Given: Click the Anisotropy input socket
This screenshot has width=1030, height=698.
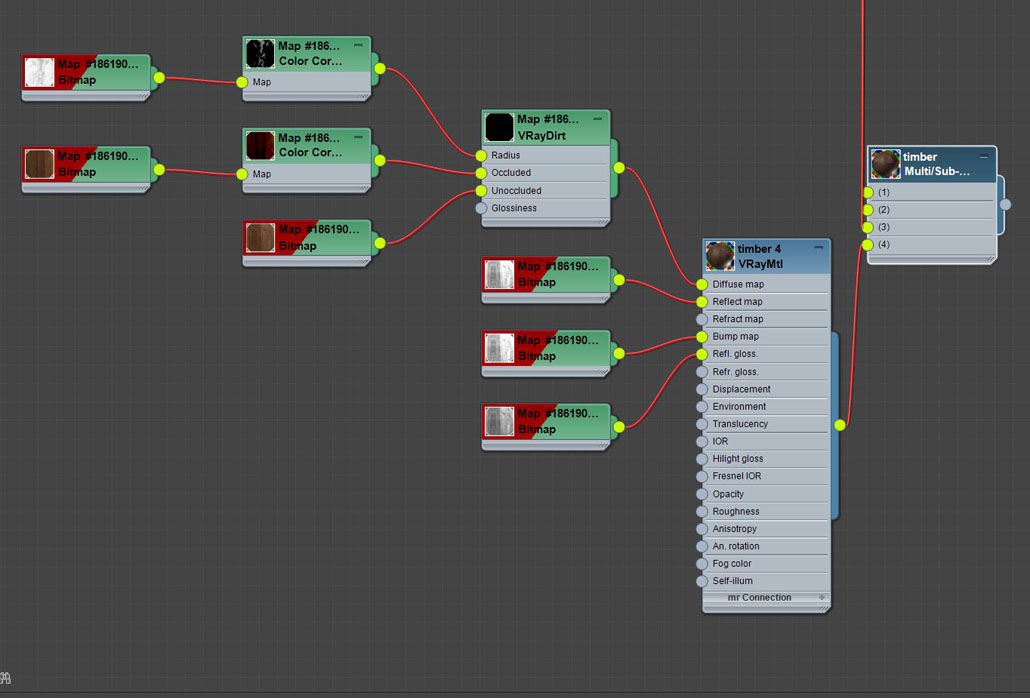Looking at the screenshot, I should [702, 529].
